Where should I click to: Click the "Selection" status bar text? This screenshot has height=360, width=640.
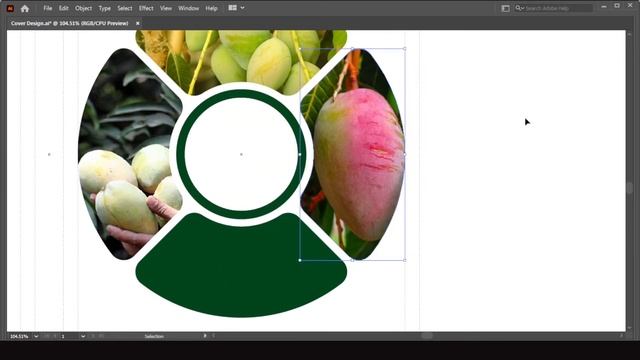click(154, 336)
